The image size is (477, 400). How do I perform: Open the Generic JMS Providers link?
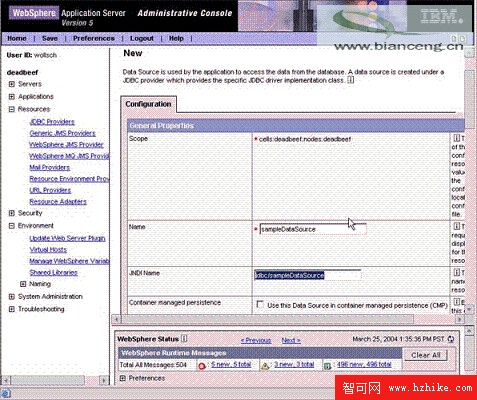coord(62,133)
